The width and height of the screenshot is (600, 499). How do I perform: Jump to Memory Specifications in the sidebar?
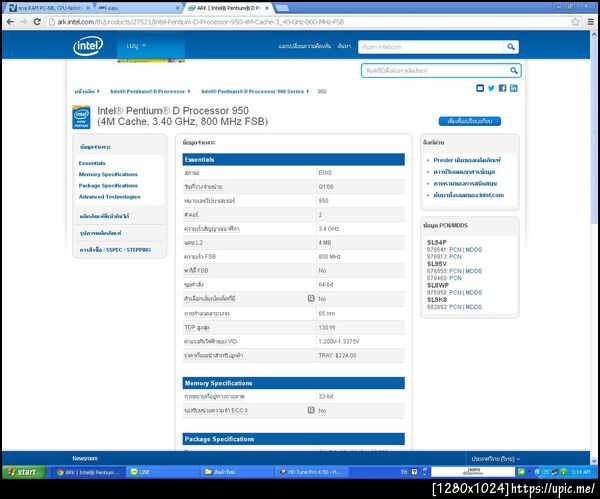click(108, 174)
